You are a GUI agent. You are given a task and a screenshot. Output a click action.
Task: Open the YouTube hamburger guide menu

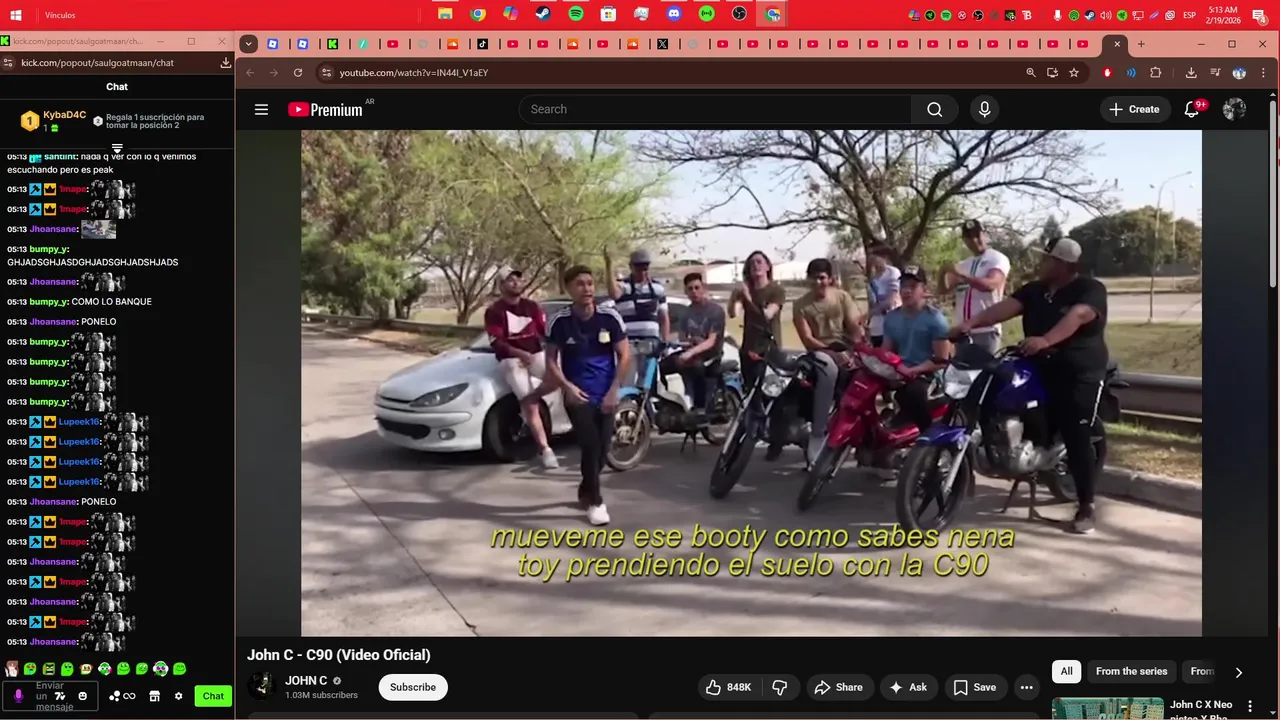261,110
